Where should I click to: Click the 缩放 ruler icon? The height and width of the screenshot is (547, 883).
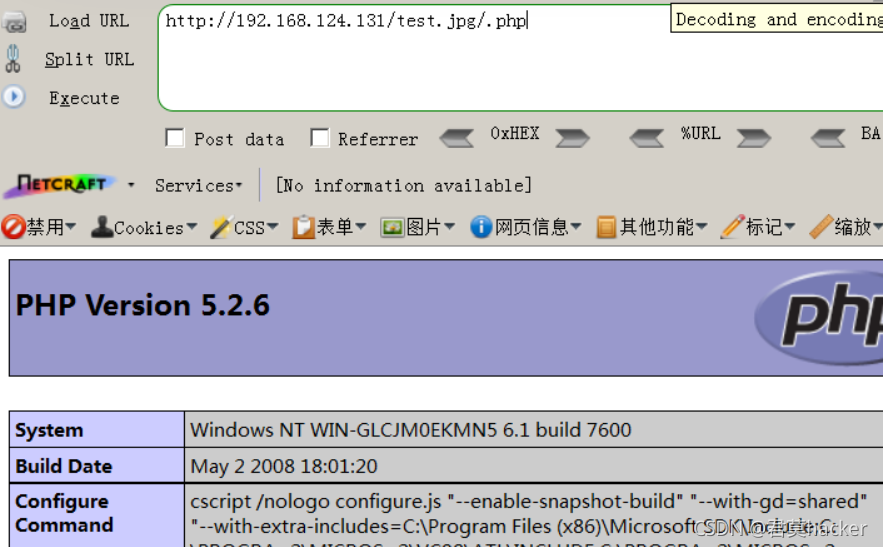821,227
